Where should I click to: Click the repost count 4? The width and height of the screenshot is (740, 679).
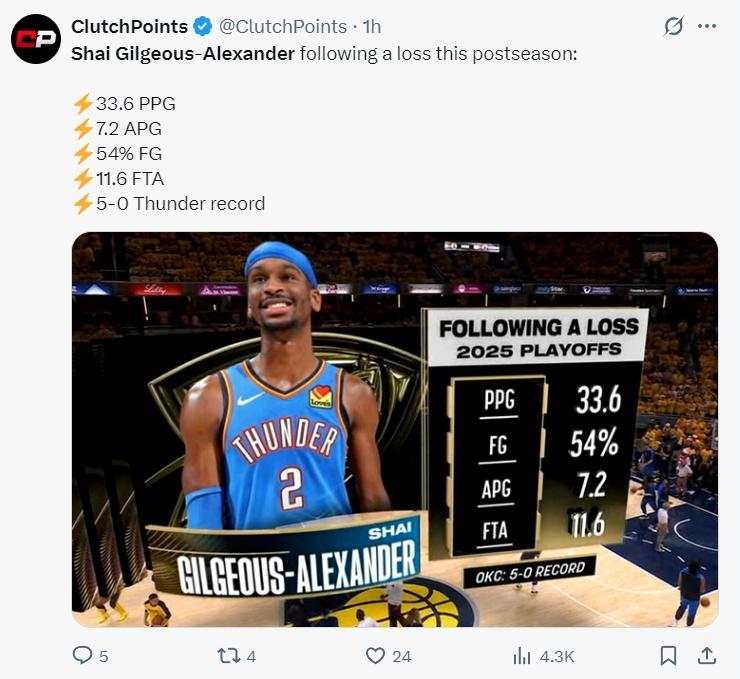tap(251, 657)
